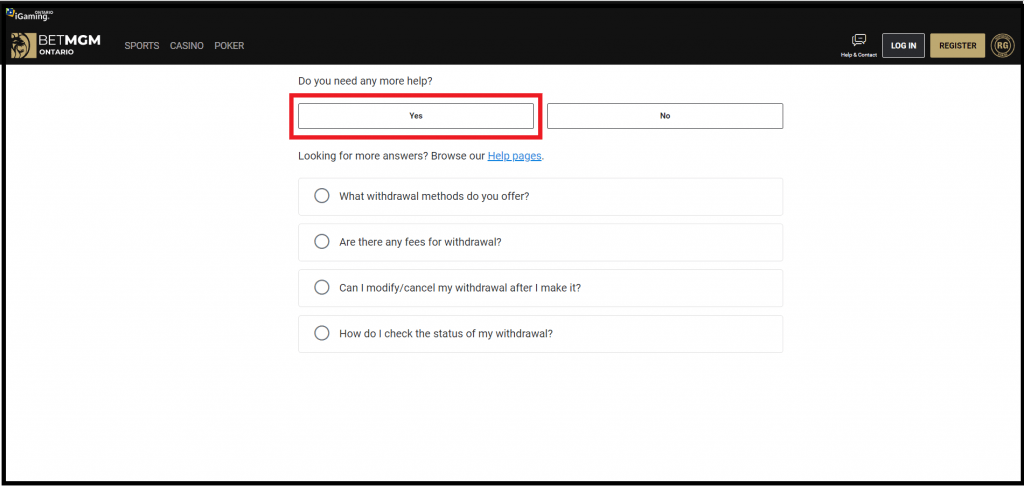Image resolution: width=1024 pixels, height=486 pixels.
Task: Answer No to needing more help
Action: [665, 116]
